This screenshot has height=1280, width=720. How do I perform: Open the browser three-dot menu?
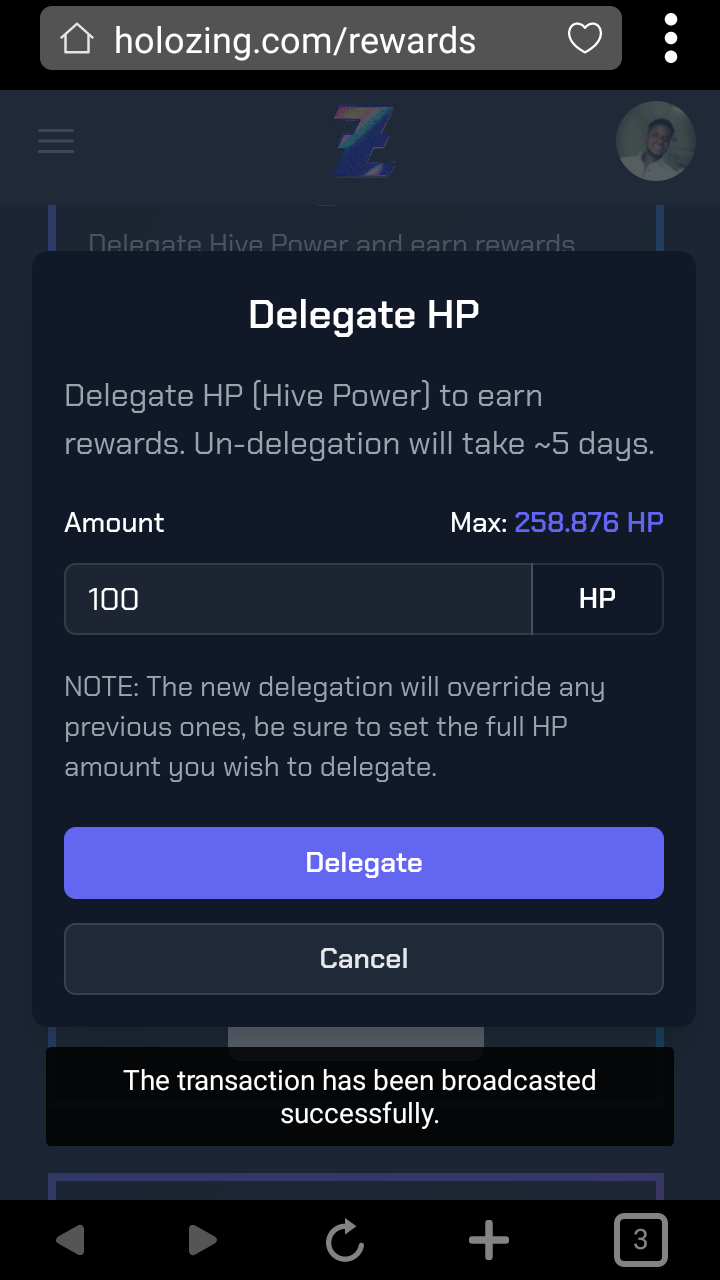tap(670, 39)
